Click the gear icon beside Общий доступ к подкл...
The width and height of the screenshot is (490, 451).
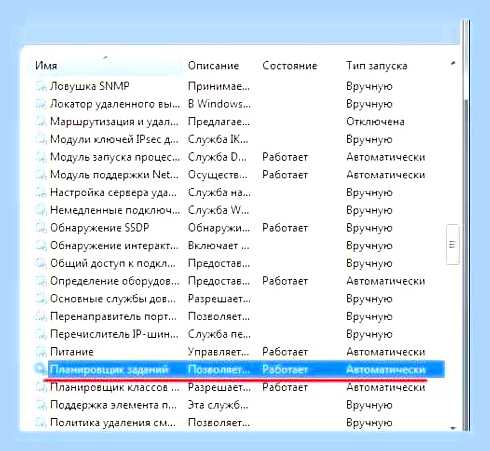tap(40, 263)
